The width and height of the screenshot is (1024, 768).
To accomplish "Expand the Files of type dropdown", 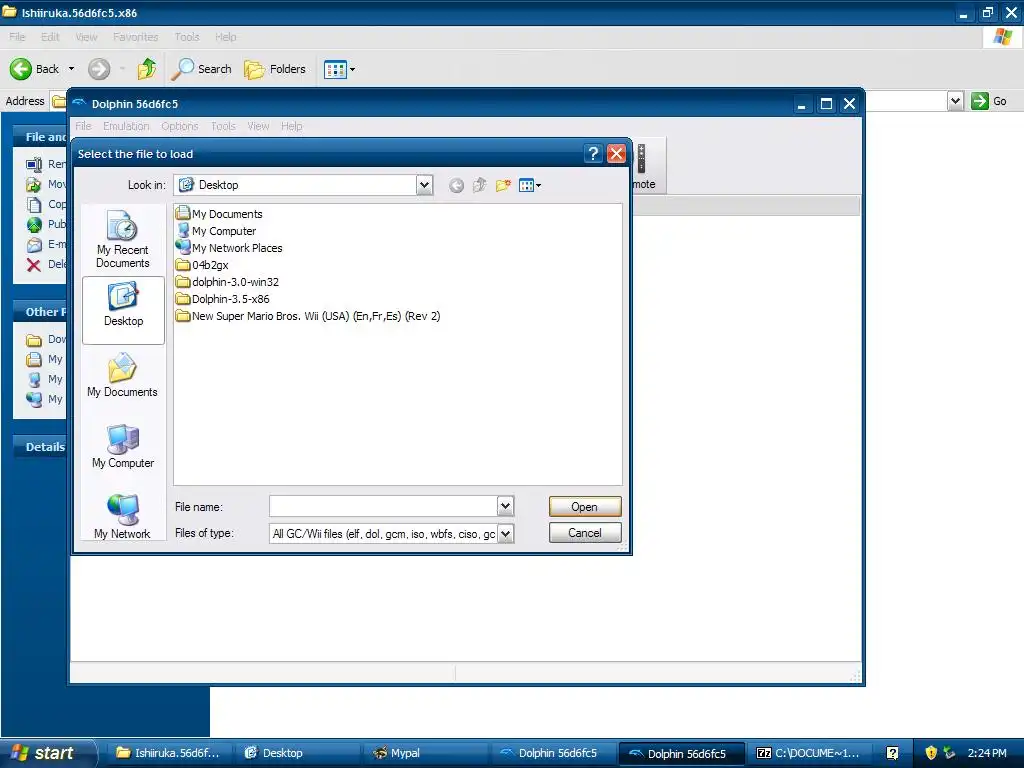I will (x=505, y=534).
